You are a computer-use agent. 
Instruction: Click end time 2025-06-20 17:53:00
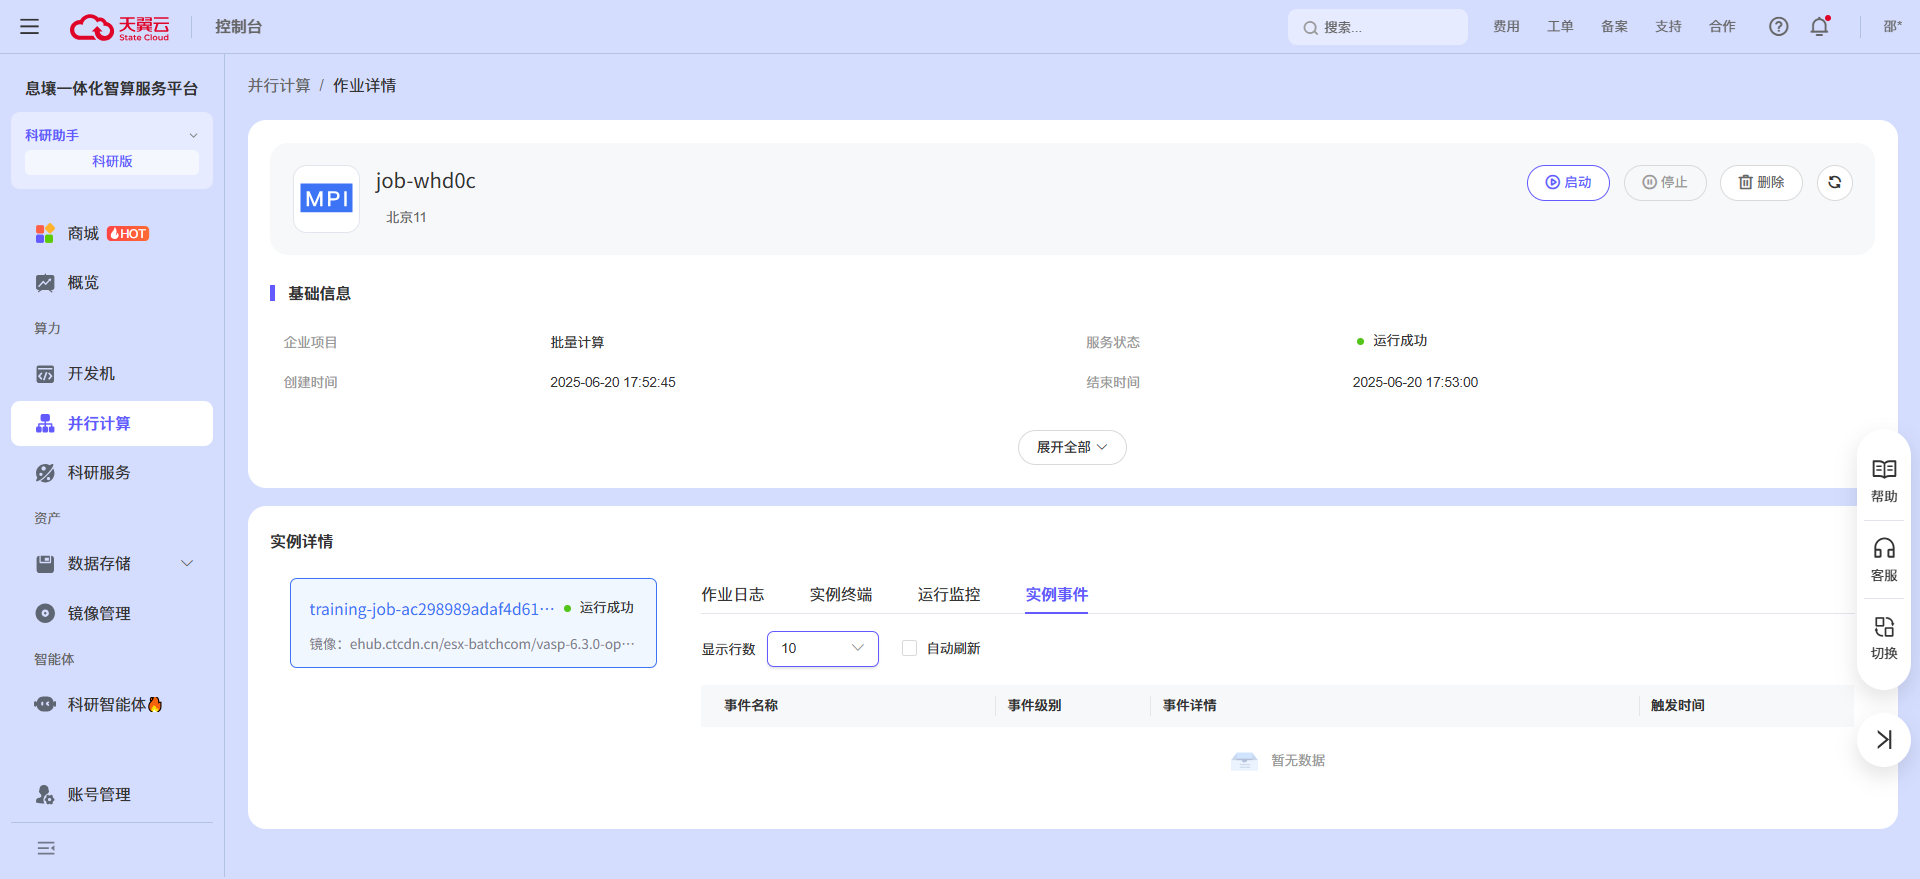[1415, 383]
